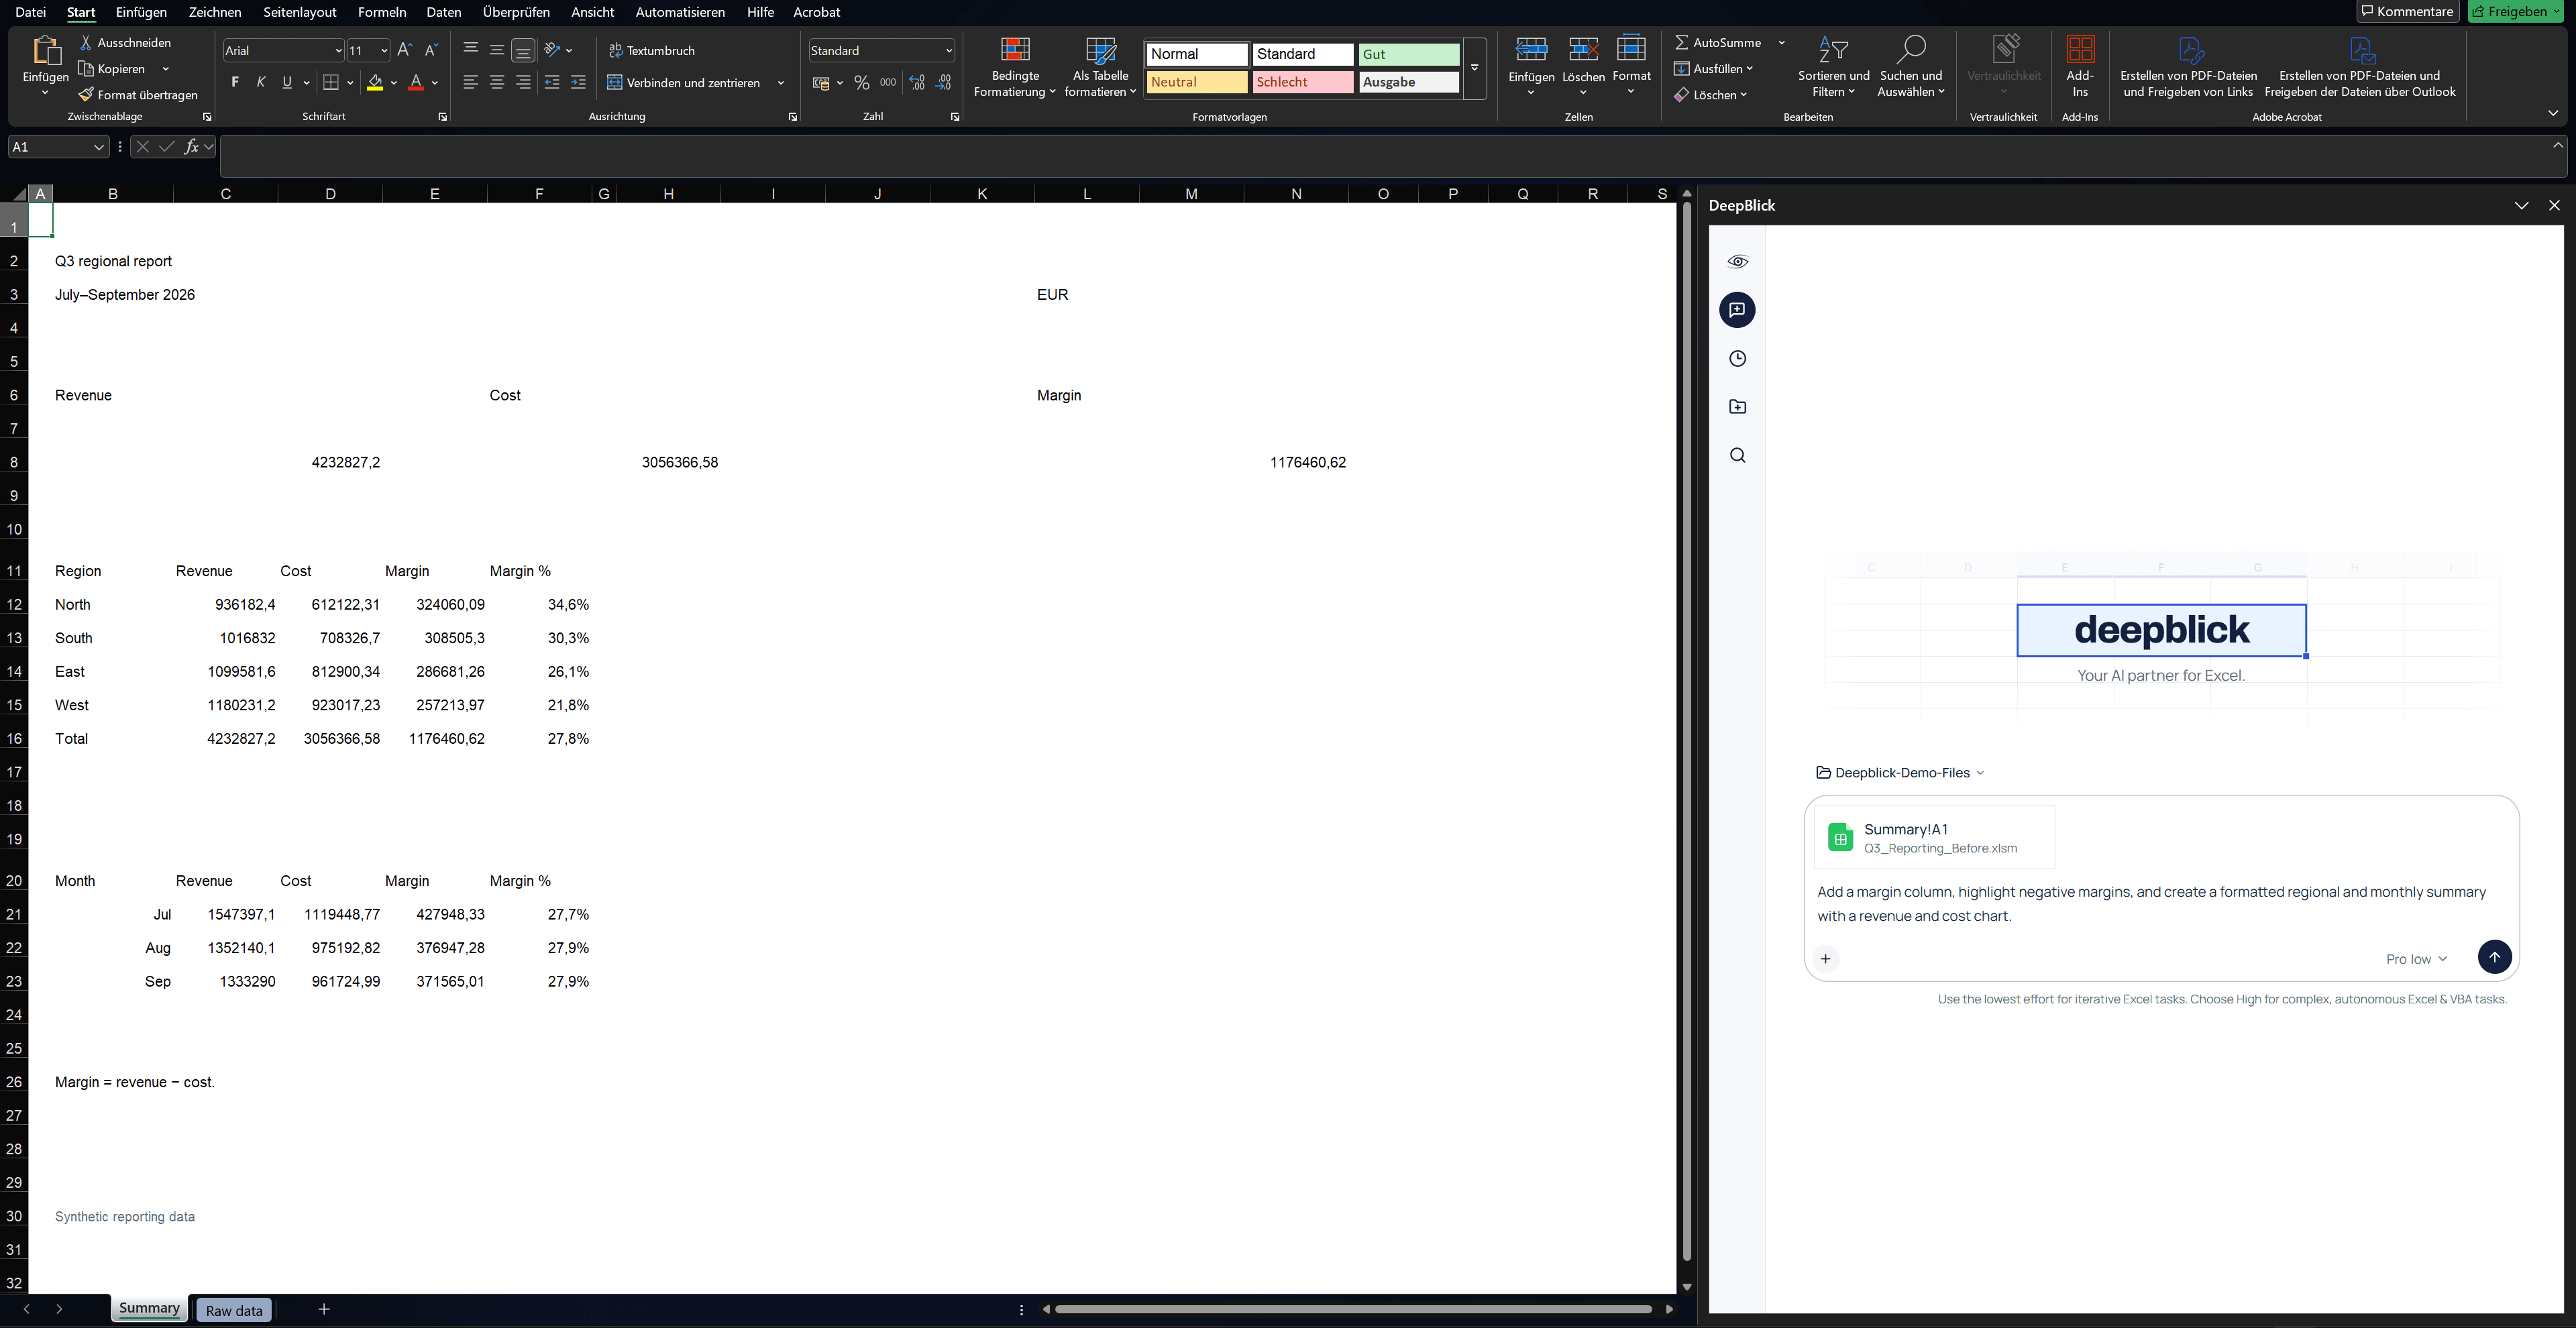Open the Einfügen ribbon tab
This screenshot has height=1328, width=2576.
coord(141,12)
